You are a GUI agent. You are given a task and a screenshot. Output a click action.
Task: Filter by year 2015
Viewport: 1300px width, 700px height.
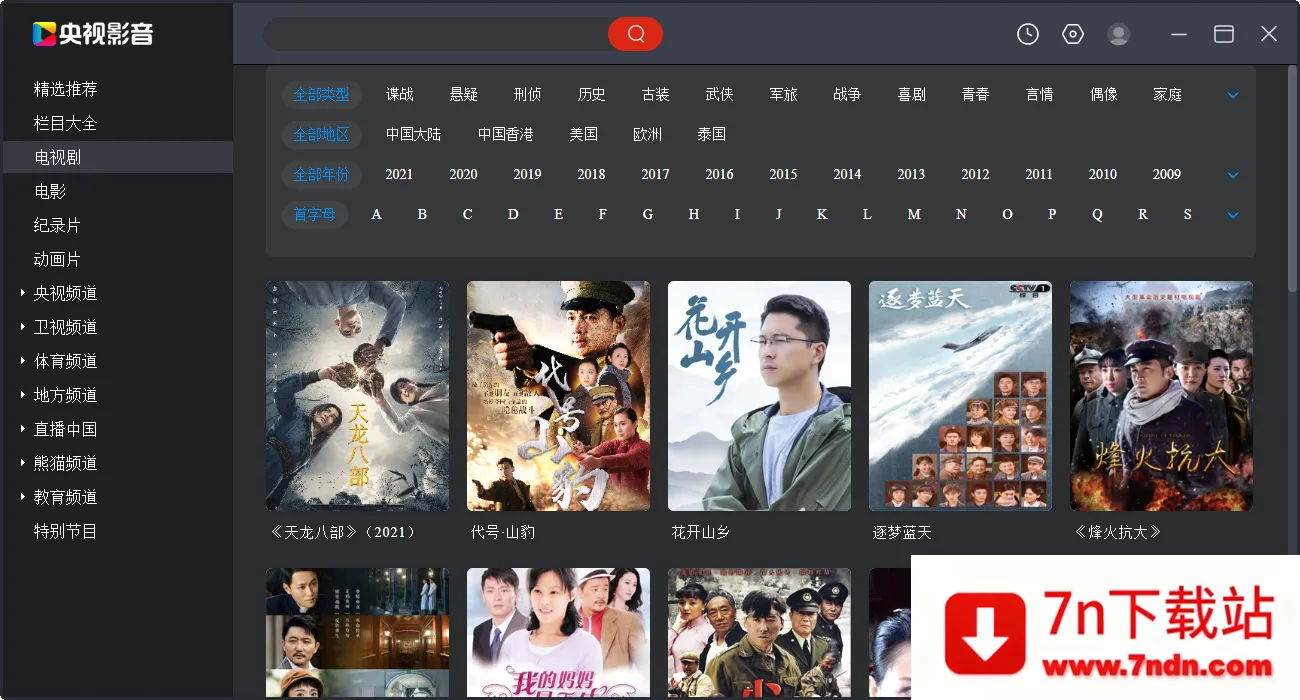pos(783,174)
